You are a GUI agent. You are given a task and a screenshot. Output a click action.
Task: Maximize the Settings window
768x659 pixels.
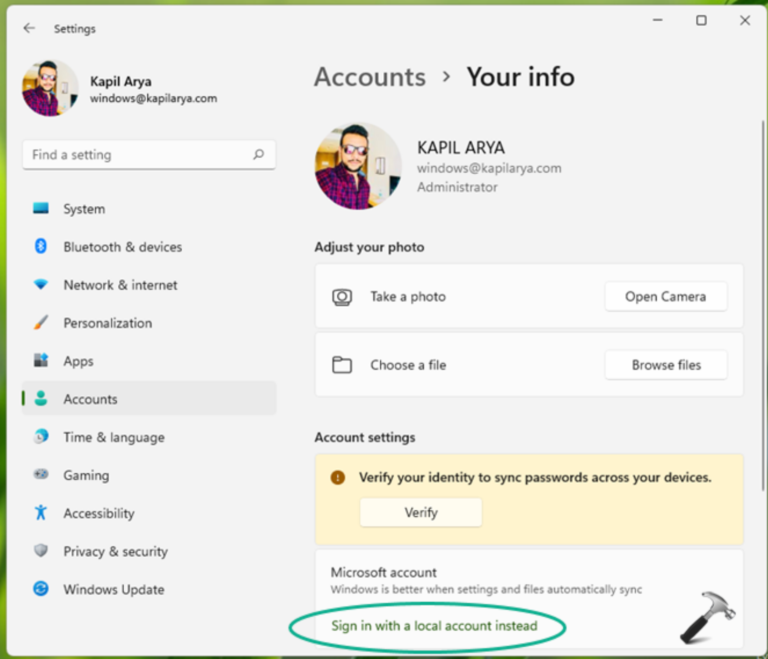tap(701, 20)
